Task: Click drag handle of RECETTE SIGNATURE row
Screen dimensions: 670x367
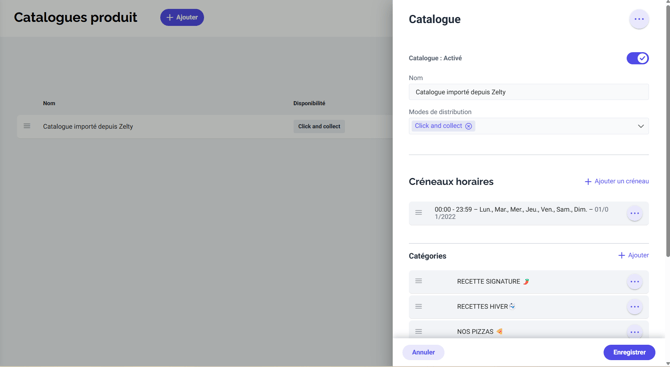Action: point(418,281)
